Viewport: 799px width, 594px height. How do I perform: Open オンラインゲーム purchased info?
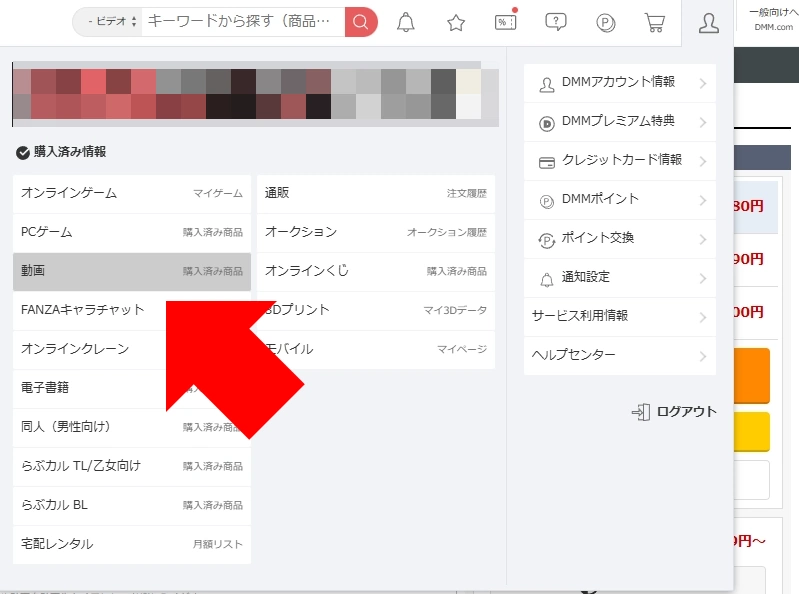pos(132,194)
